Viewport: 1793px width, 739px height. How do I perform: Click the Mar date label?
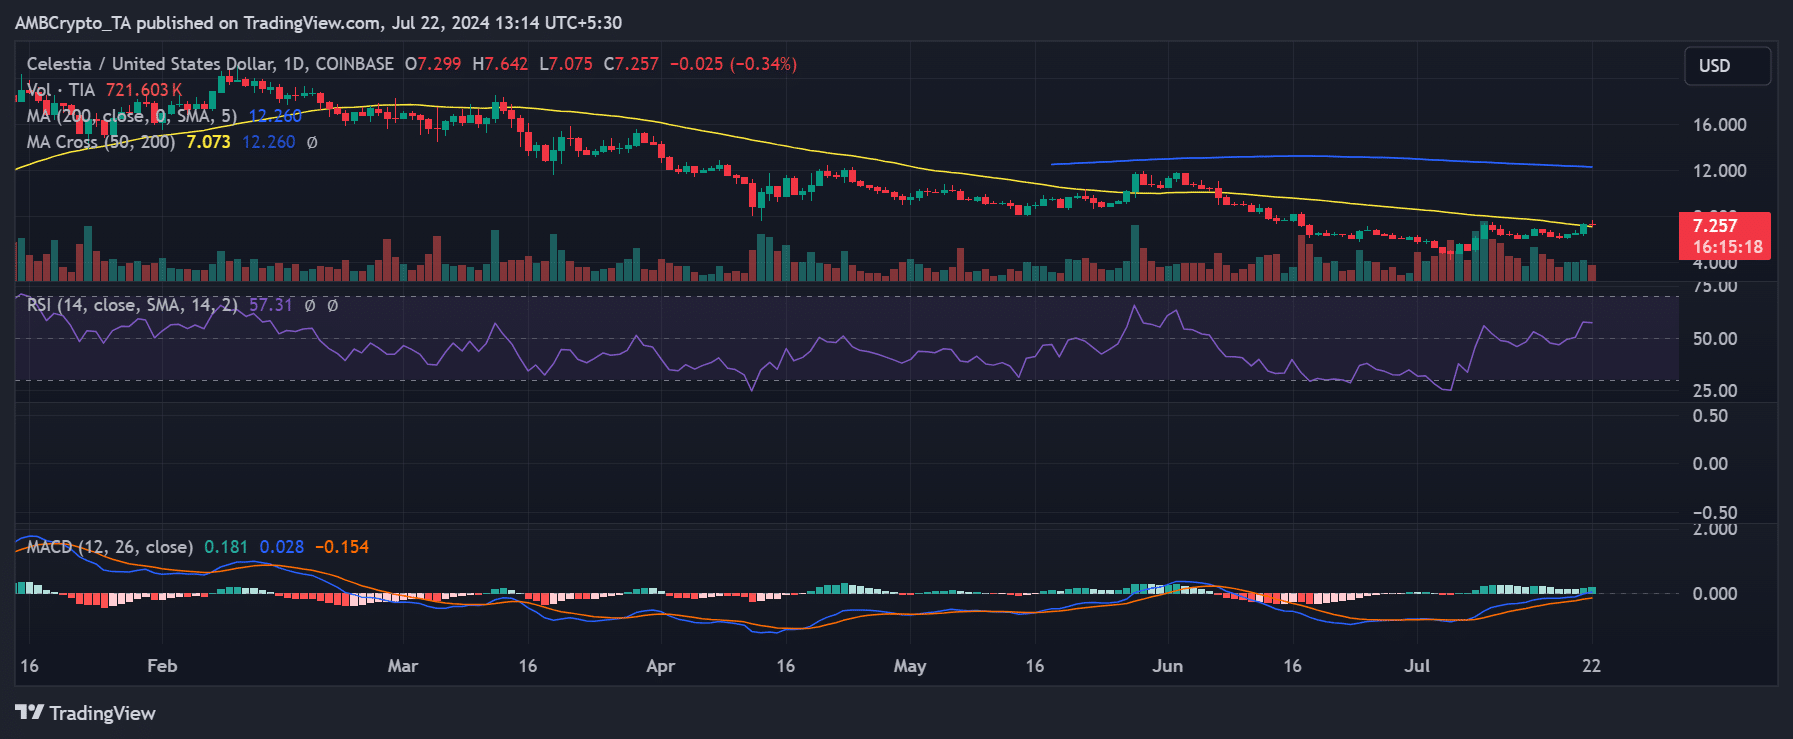pyautogui.click(x=403, y=666)
